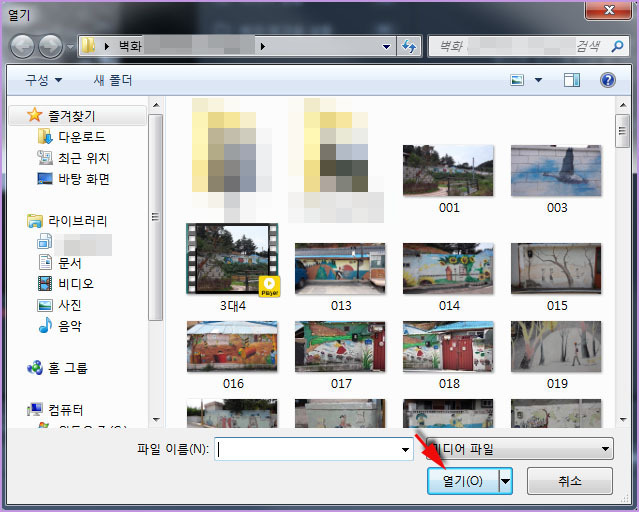Viewport: 639px width, 512px height.
Task: Click the 다운로드 folder icon
Action: pos(45,137)
